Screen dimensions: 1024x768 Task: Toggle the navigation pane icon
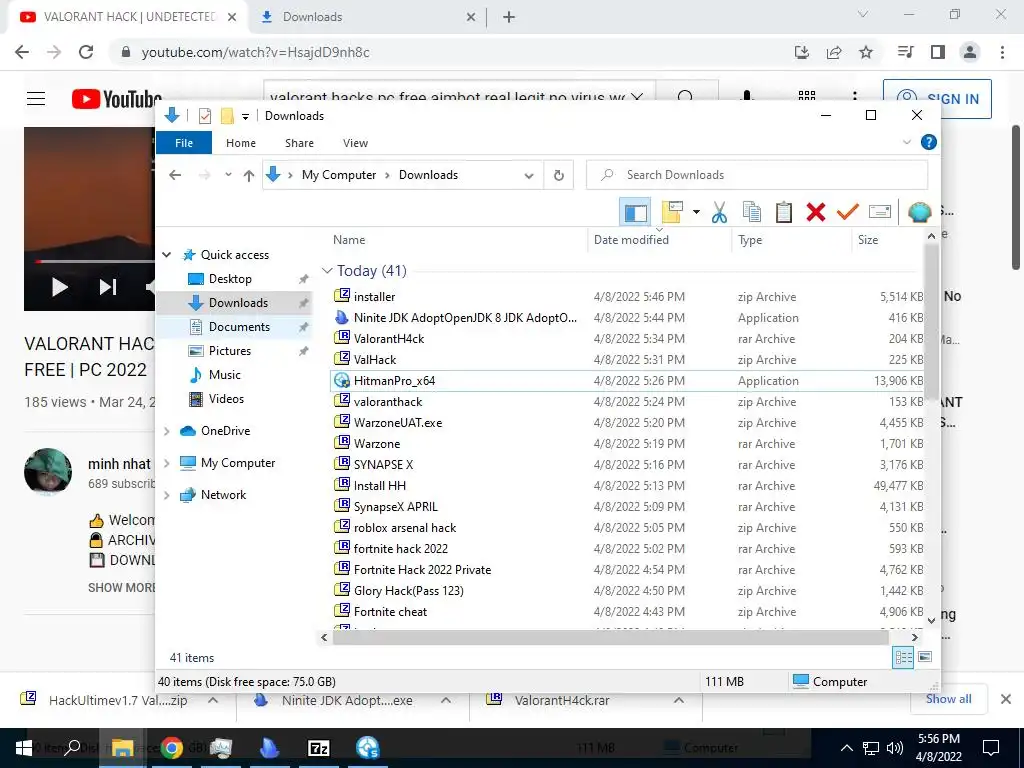pyautogui.click(x=635, y=212)
